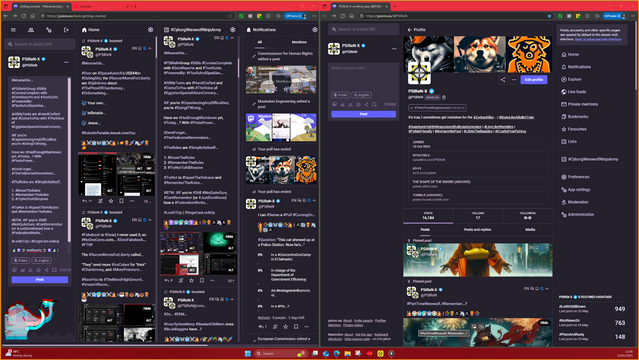Select the Media tab on the profile
639x360 pixels.
pyautogui.click(x=530, y=230)
